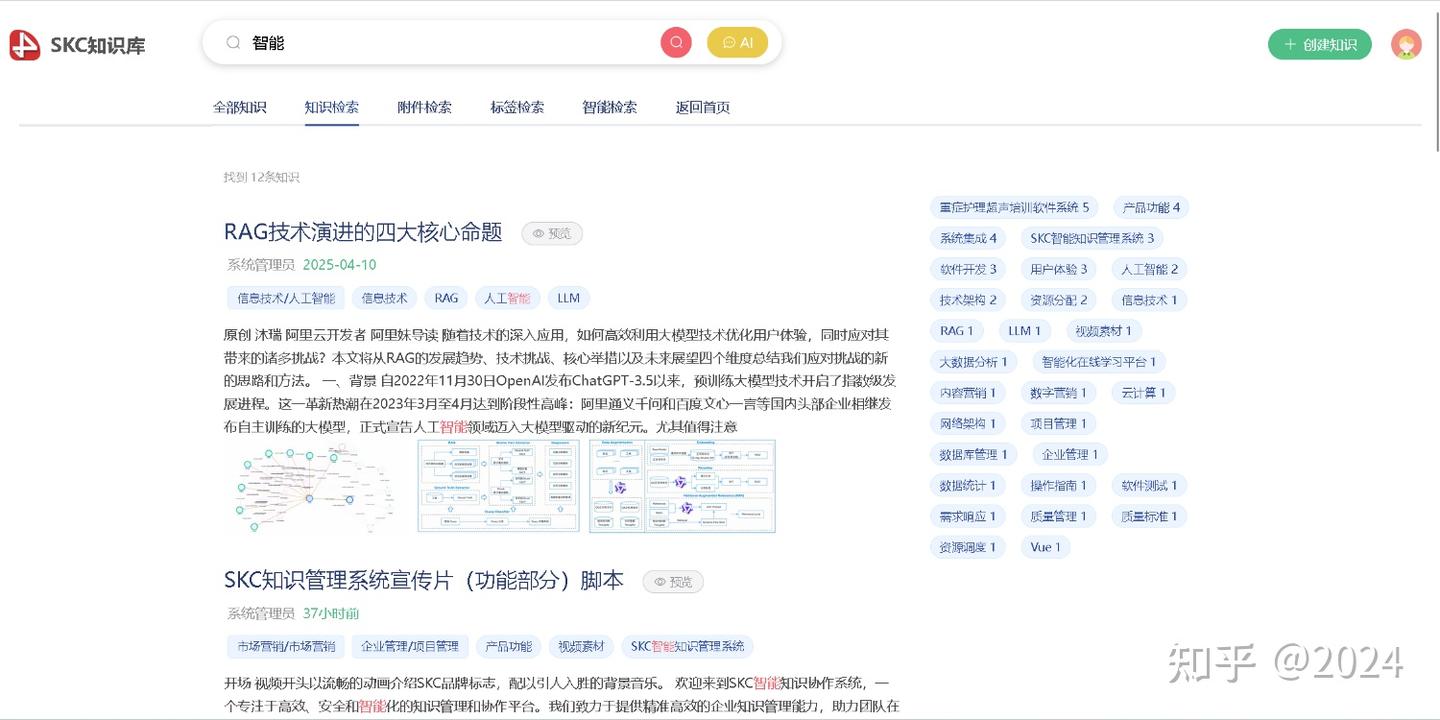Select the 质量标准 1 tag
Screen dimensions: 1440x720
(x=1149, y=517)
